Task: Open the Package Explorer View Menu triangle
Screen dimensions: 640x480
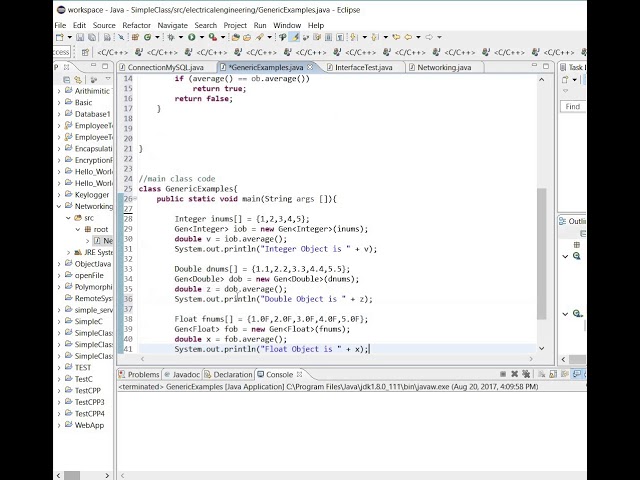Action: 108,78
